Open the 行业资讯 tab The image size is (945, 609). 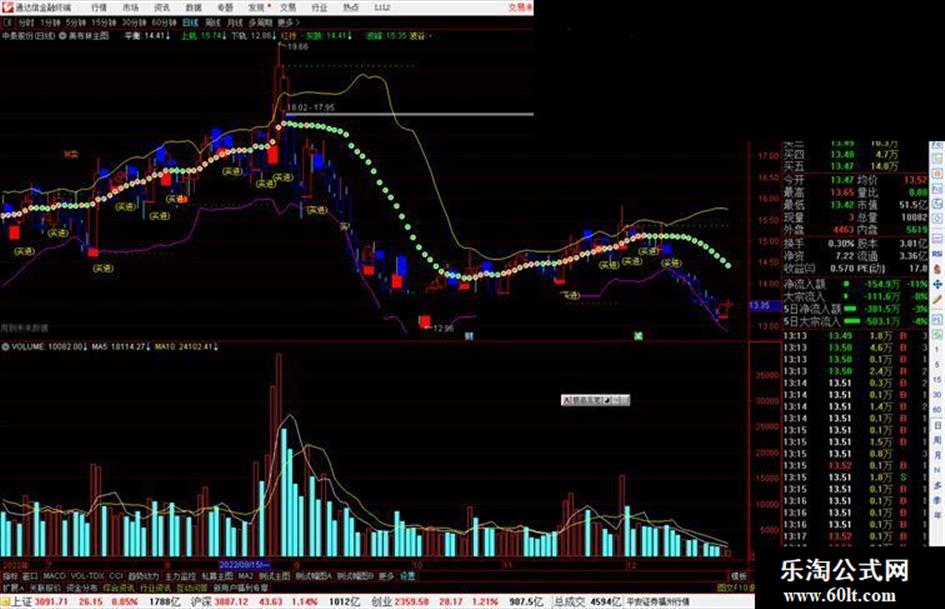[155, 587]
